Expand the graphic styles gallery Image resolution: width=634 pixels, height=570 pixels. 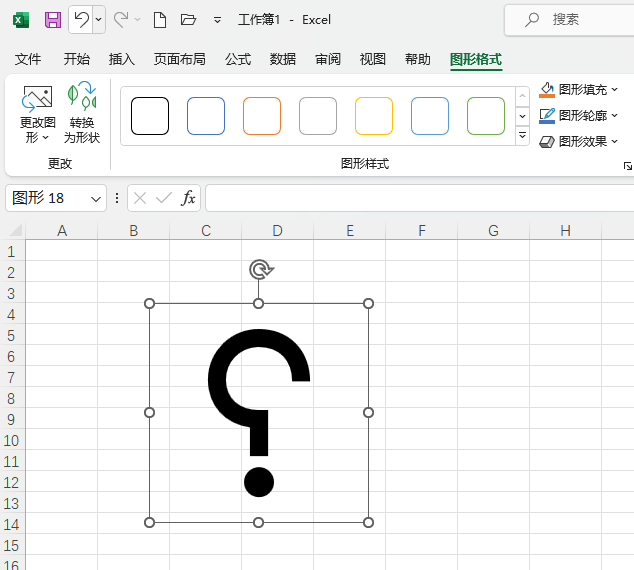[x=522, y=136]
